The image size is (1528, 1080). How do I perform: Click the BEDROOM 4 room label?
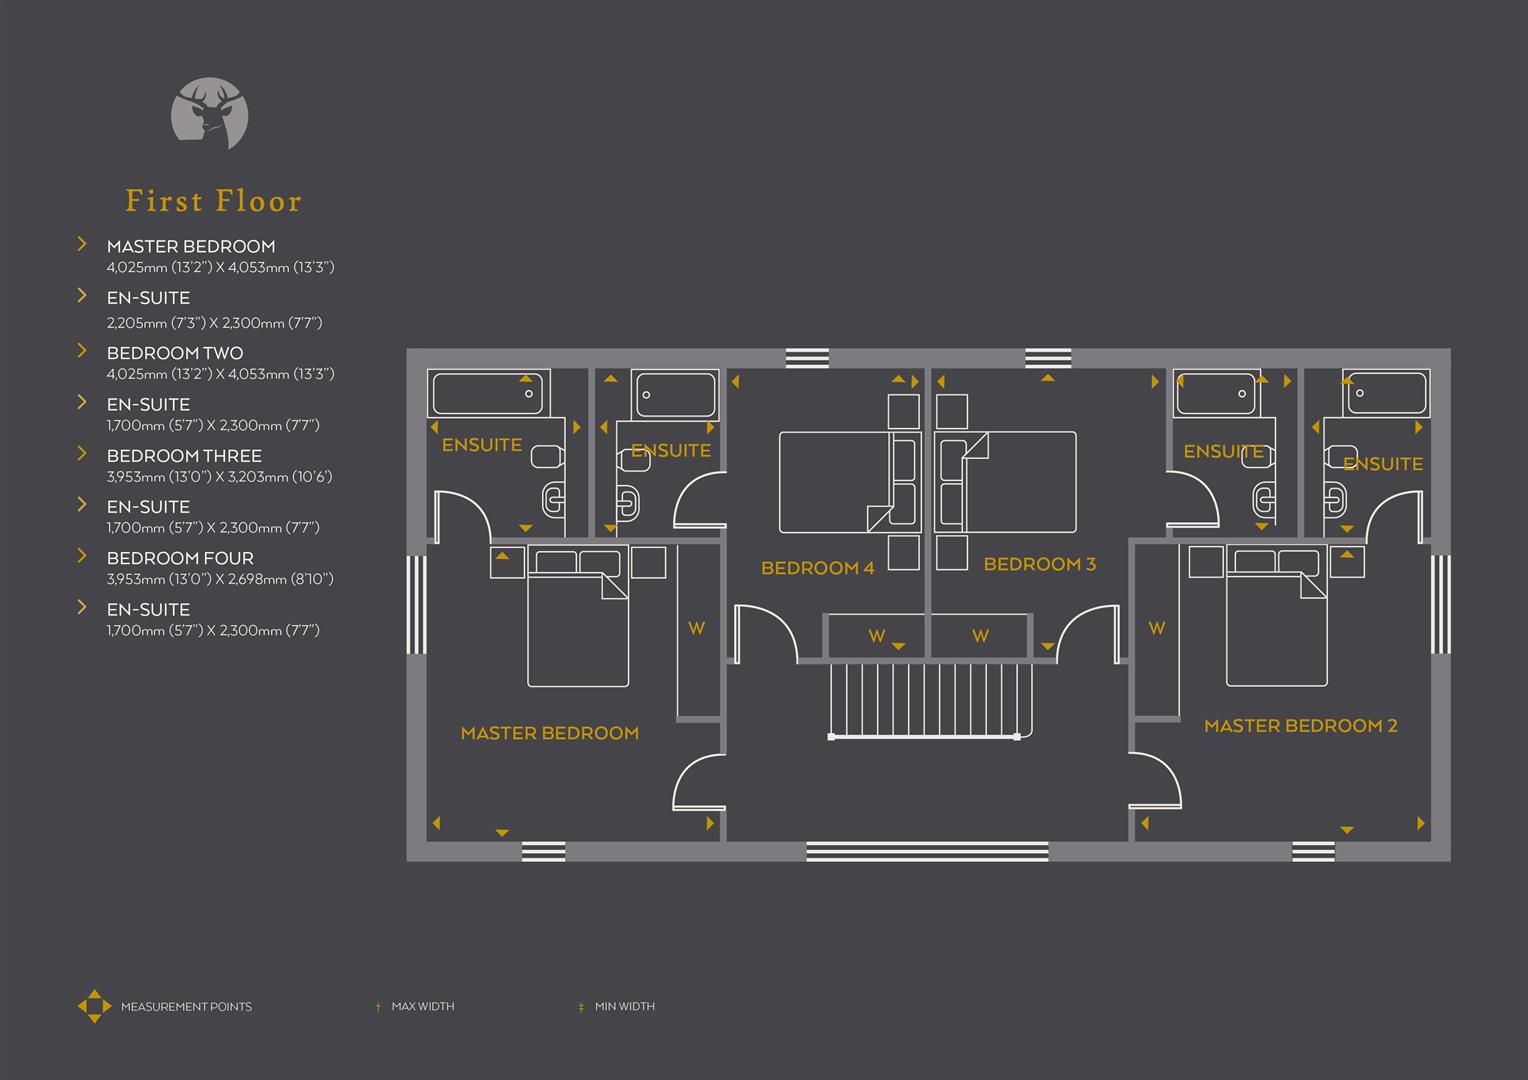tap(817, 567)
